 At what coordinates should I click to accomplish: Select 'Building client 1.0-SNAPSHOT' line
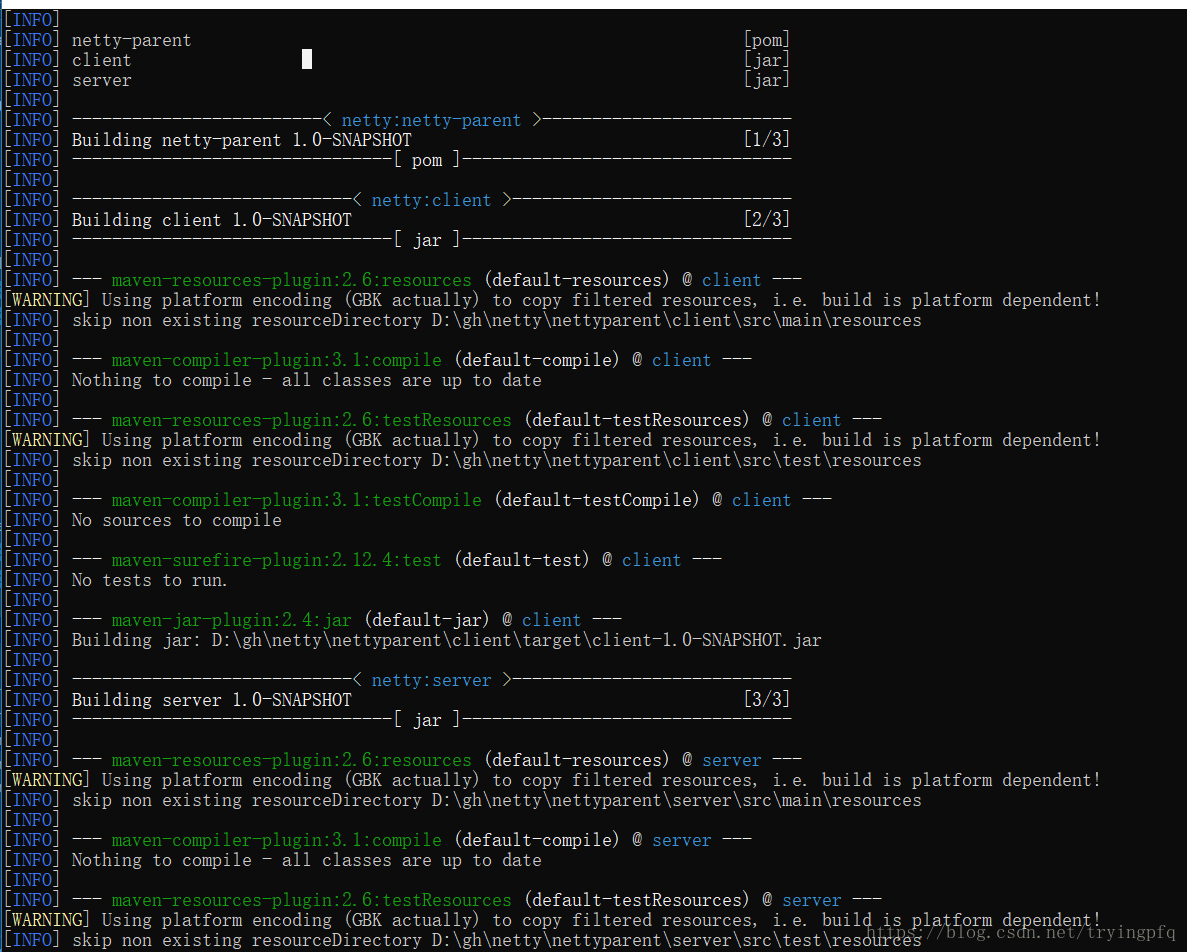pyautogui.click(x=212, y=220)
